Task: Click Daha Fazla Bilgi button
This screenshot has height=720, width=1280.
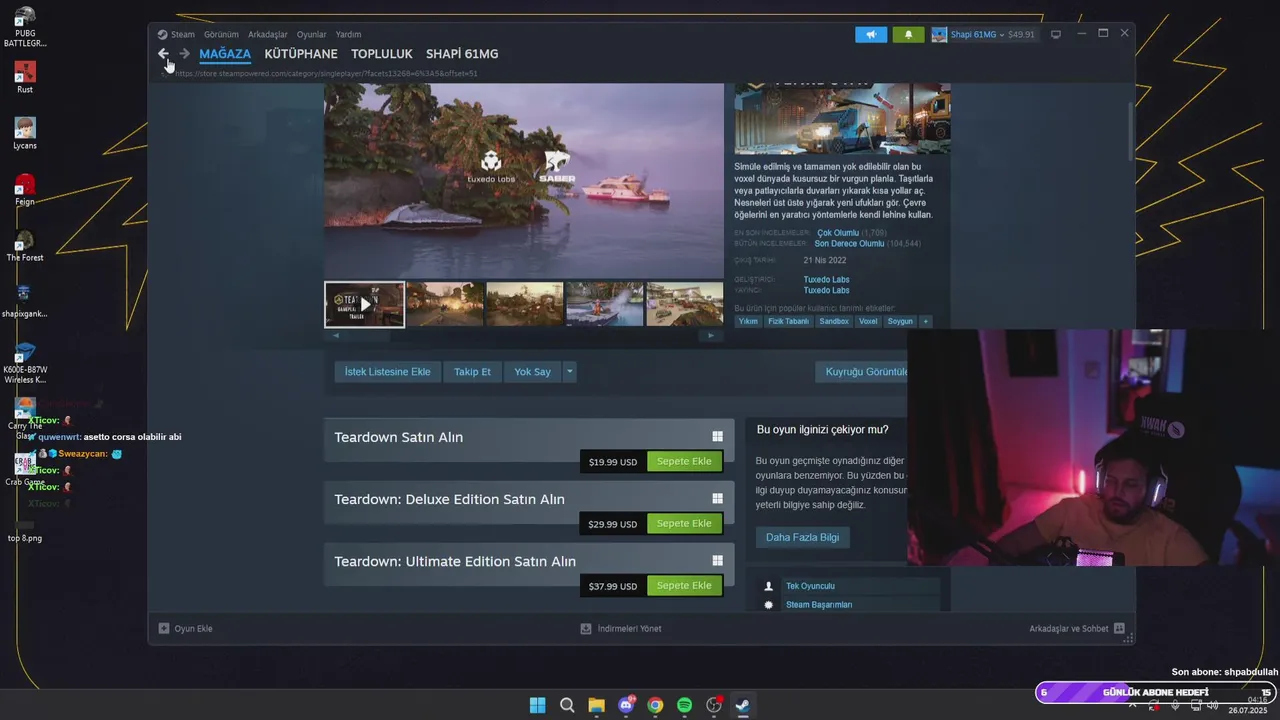Action: click(802, 537)
